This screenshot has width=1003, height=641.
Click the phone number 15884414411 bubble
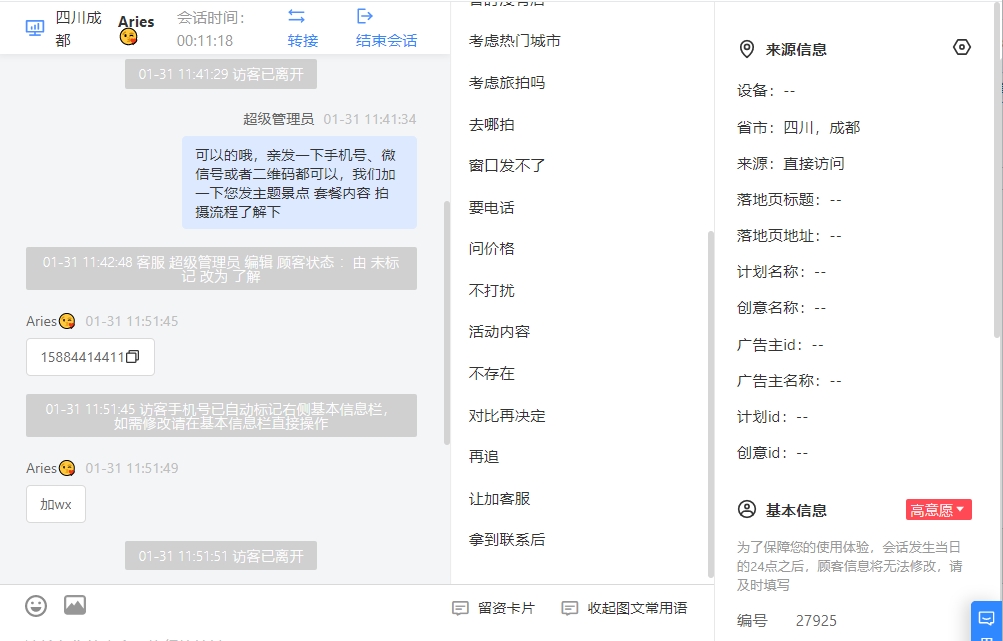90,357
